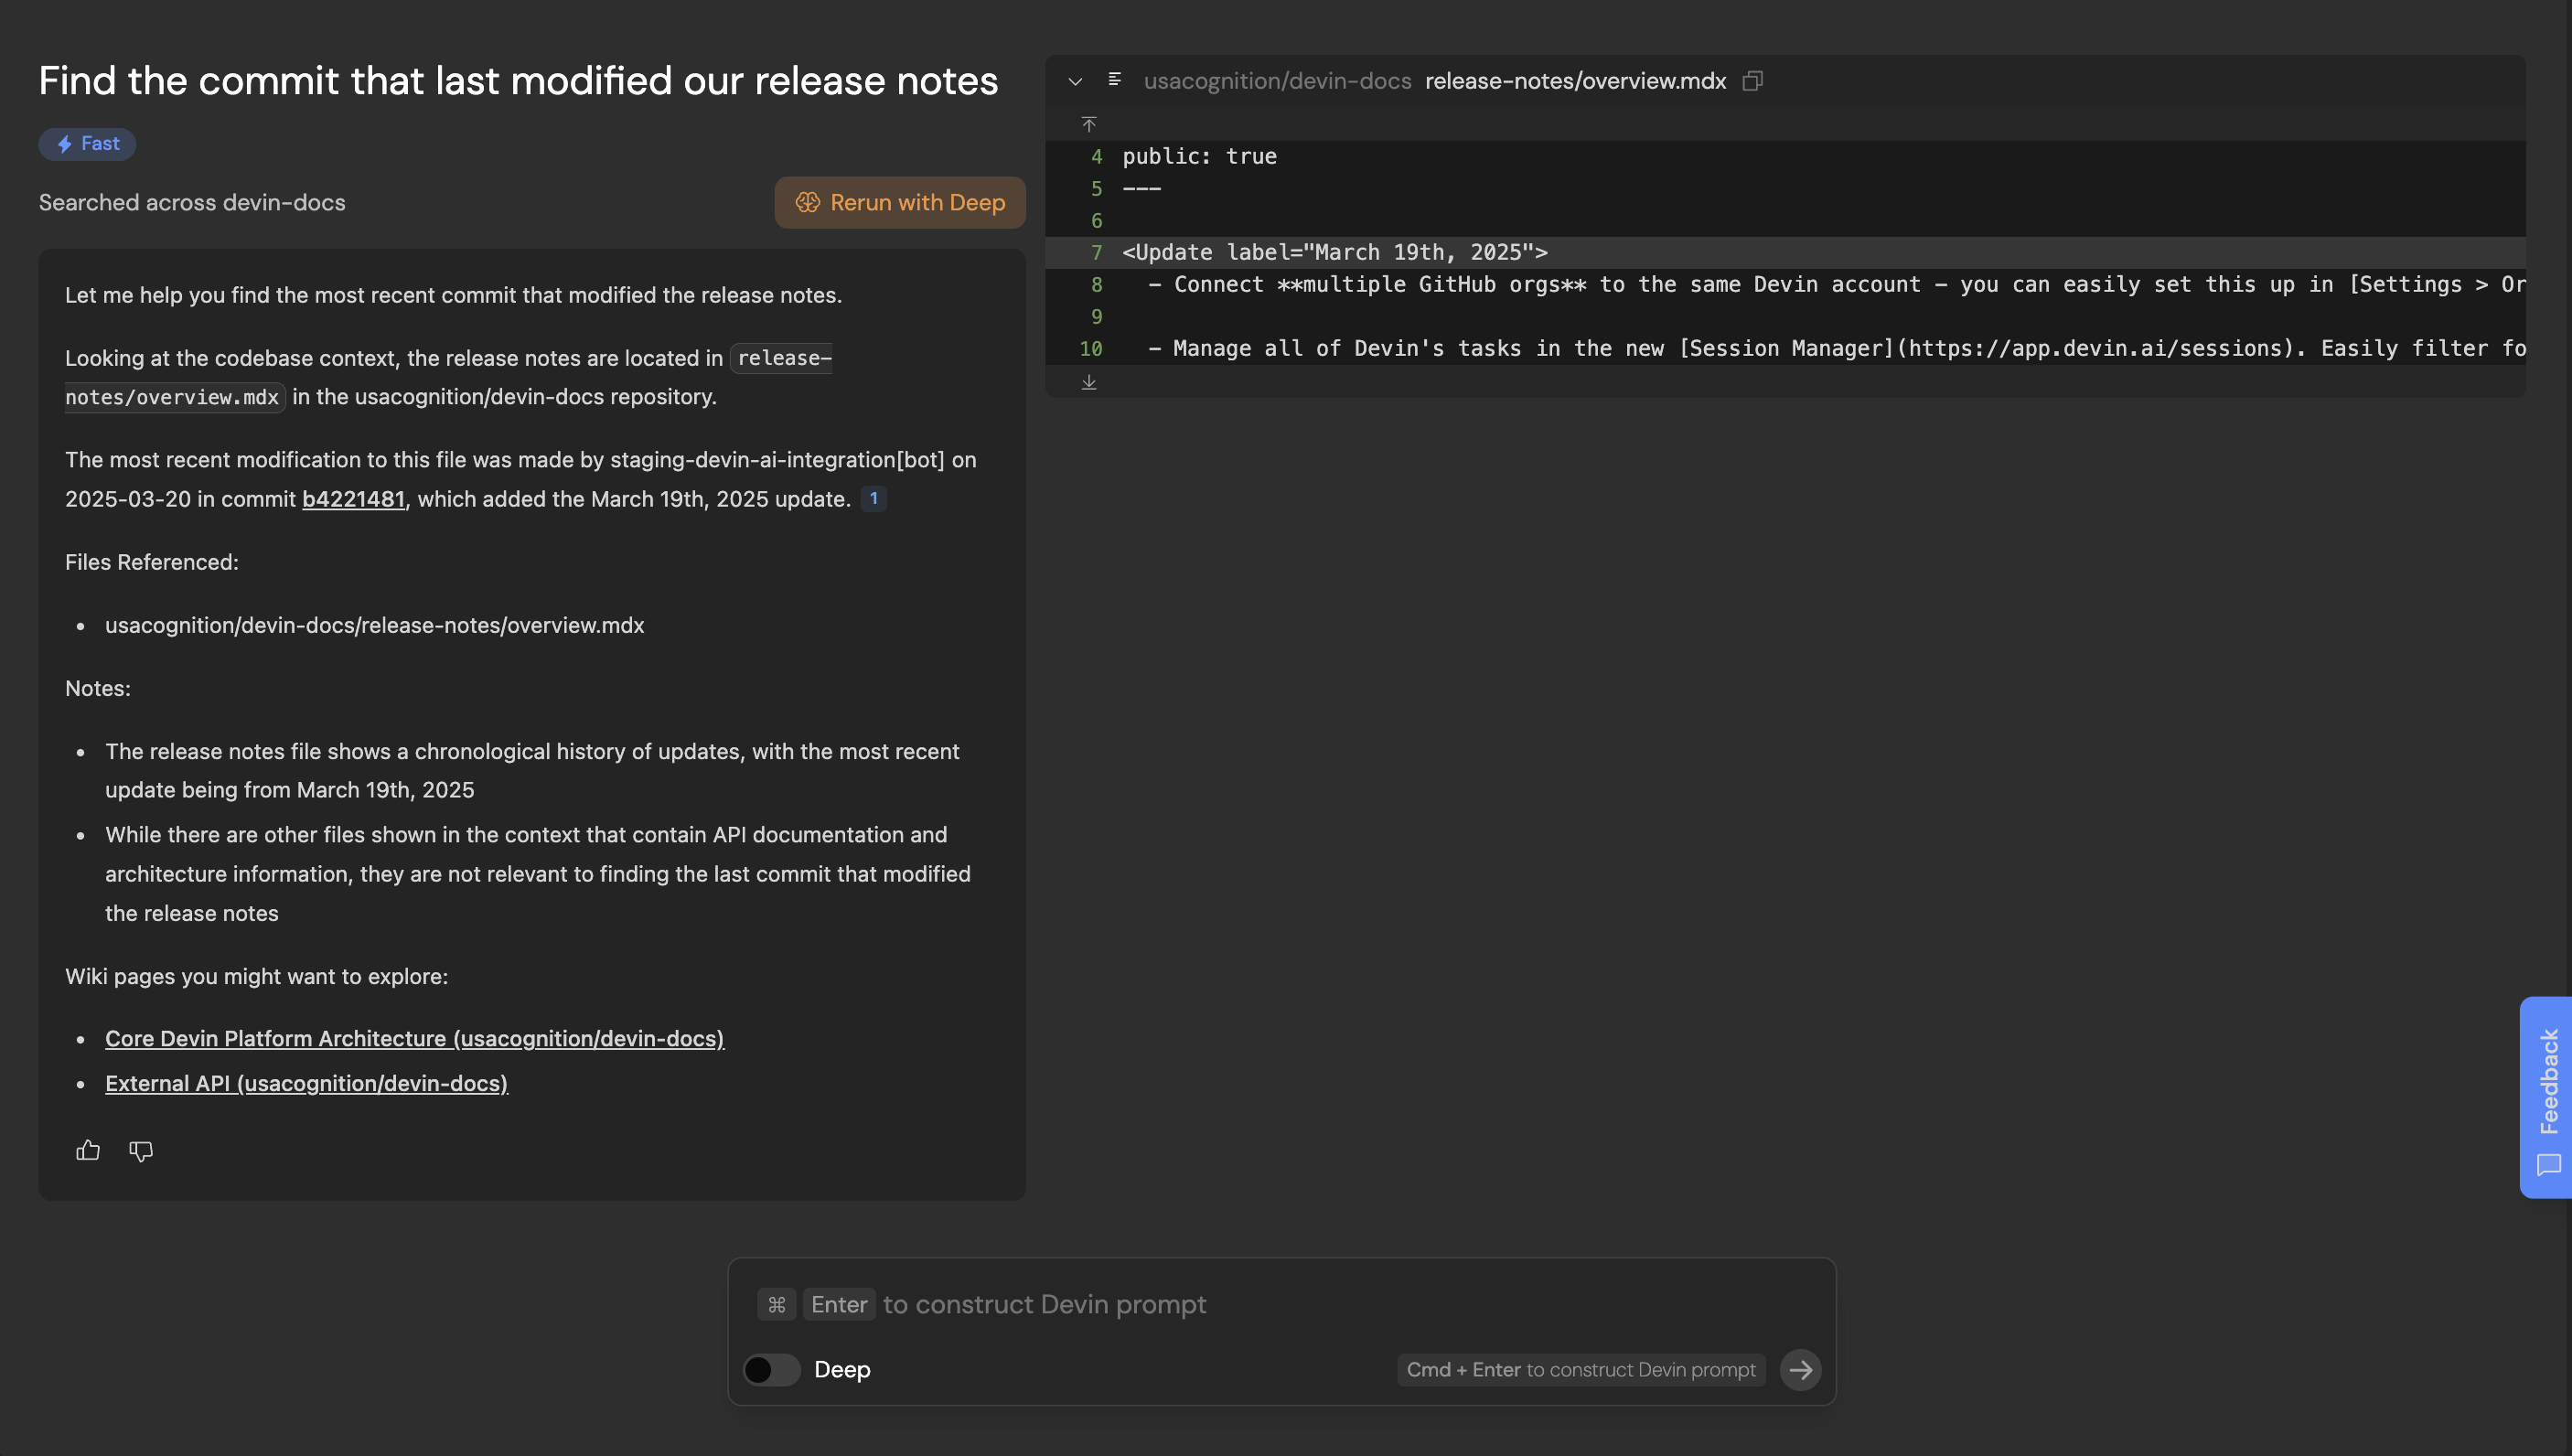Click the brain icon in Rerun button
Viewport: 2572px width, 1456px height.
coord(807,202)
